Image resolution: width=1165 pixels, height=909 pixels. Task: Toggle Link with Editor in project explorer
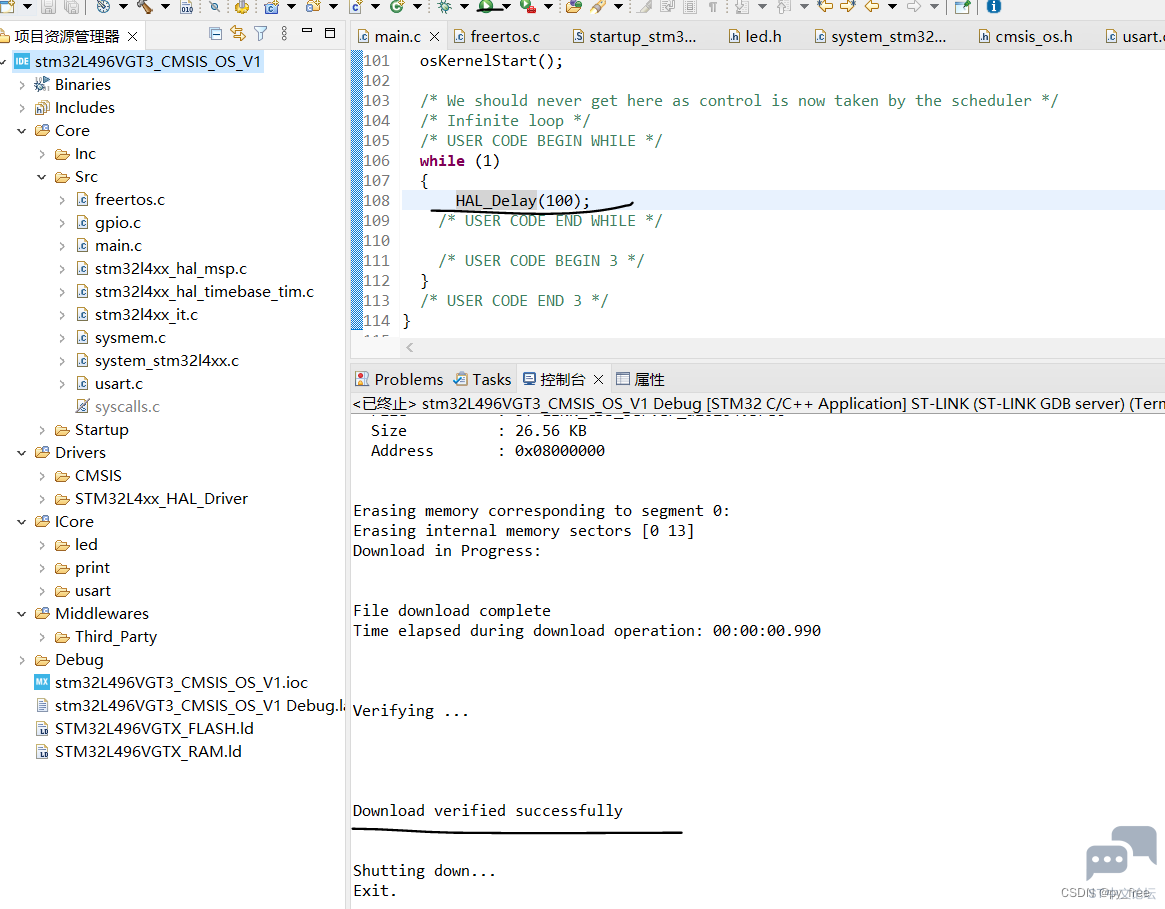pyautogui.click(x=237, y=34)
